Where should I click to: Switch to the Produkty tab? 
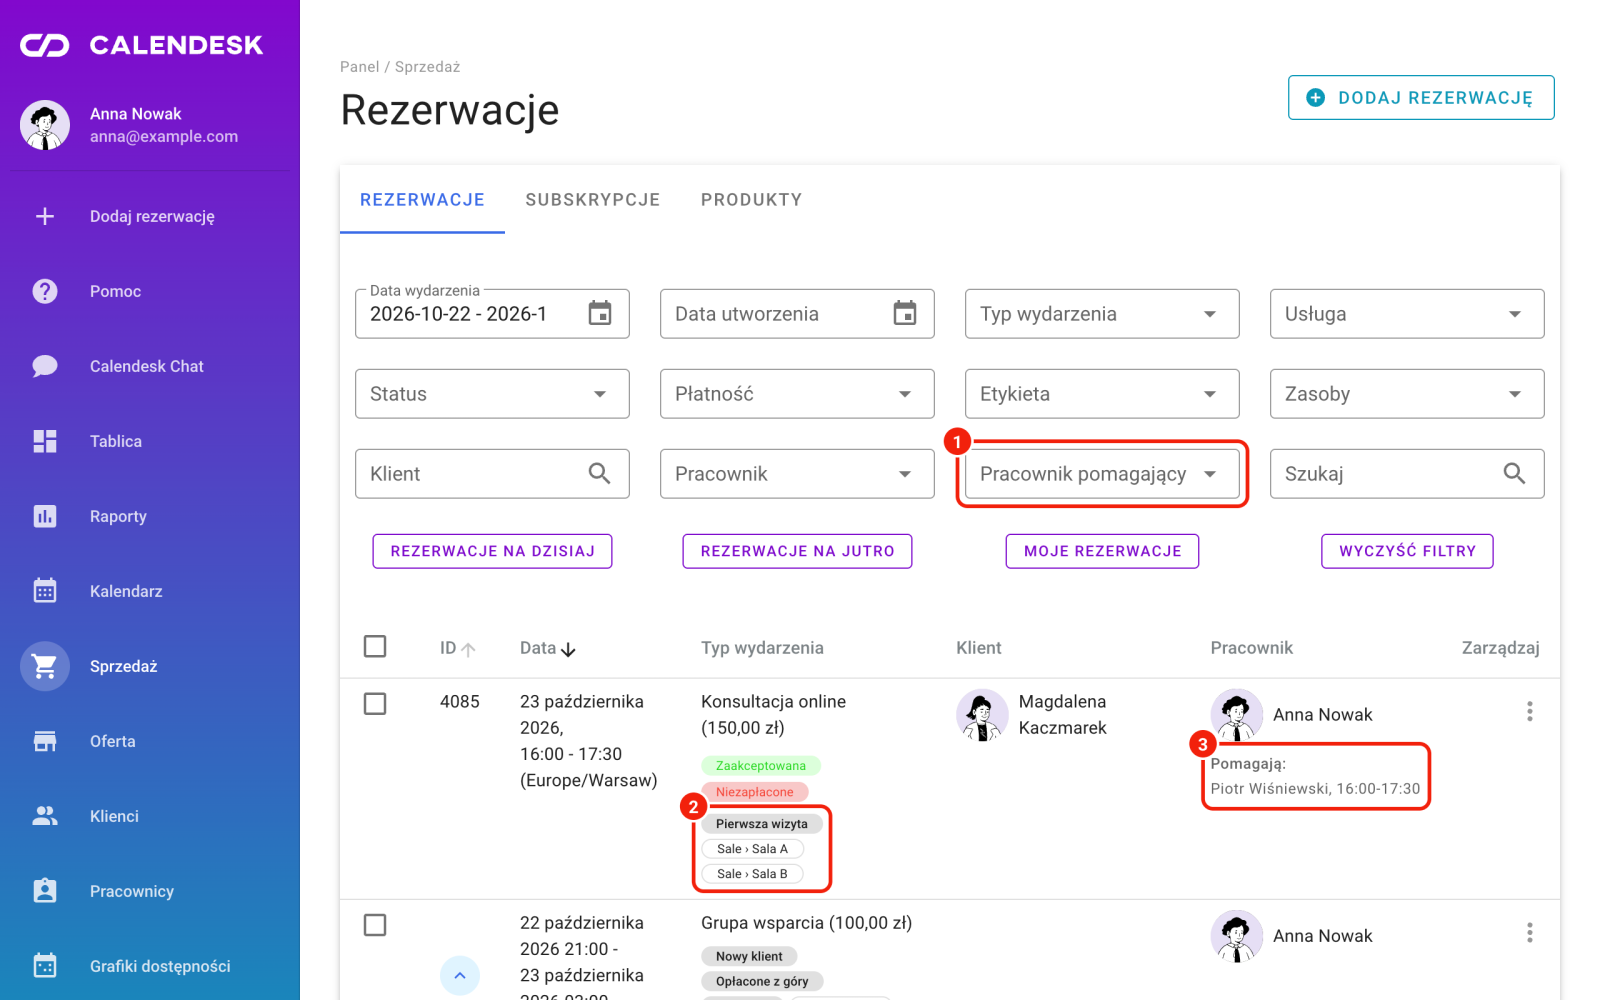752,200
